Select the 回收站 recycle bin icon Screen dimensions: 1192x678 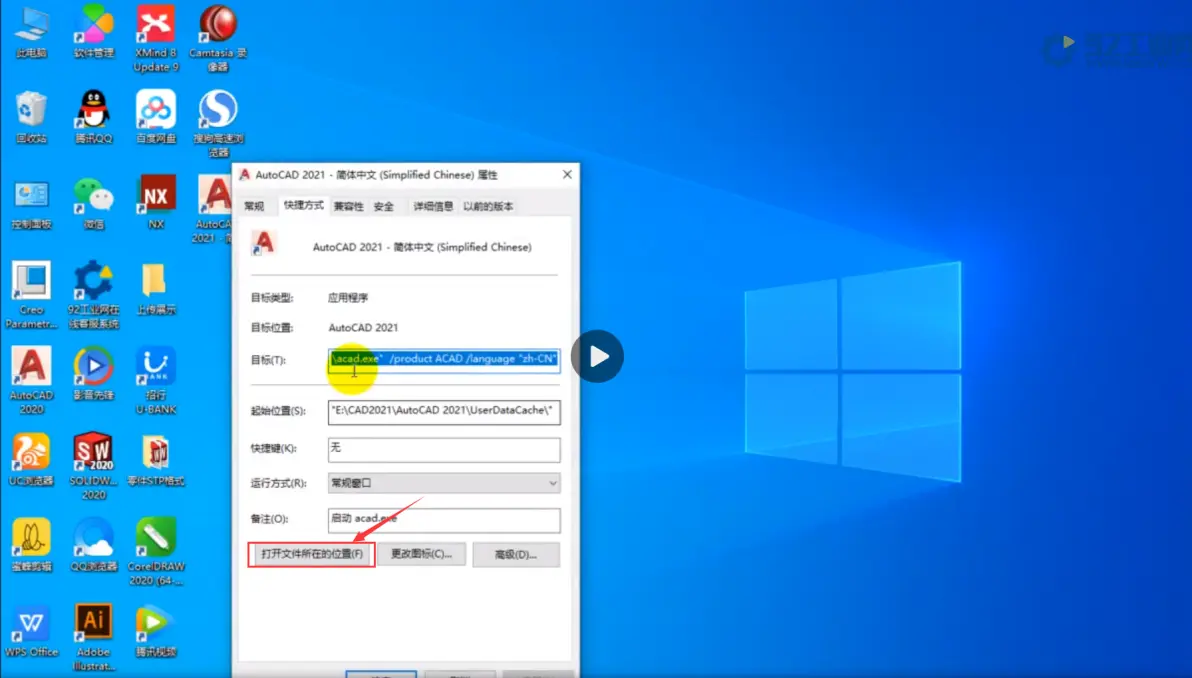pos(31,118)
